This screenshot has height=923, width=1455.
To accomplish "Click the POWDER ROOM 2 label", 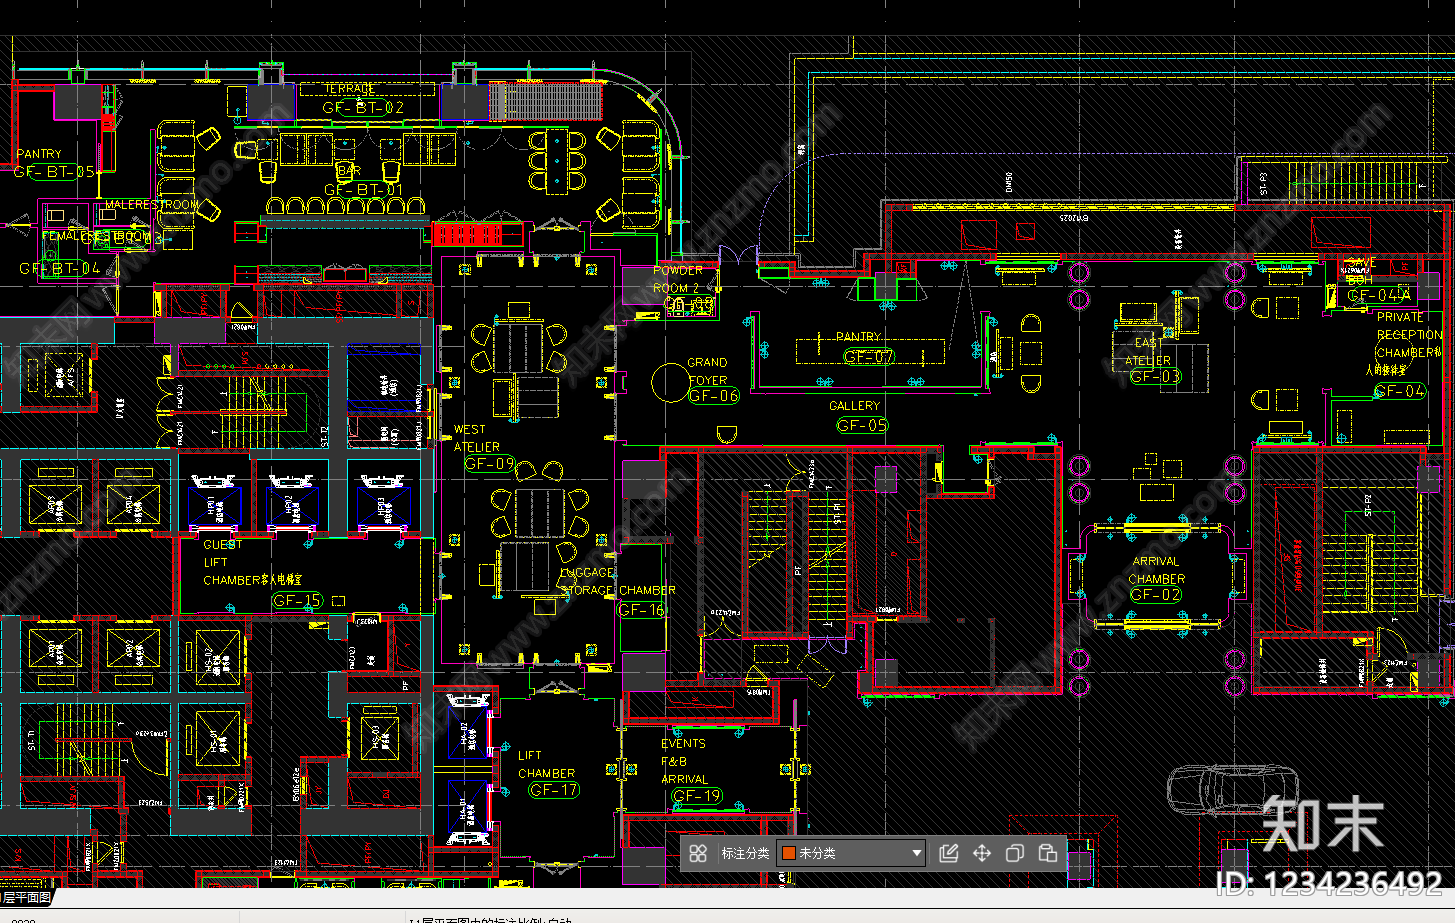I will [x=677, y=279].
